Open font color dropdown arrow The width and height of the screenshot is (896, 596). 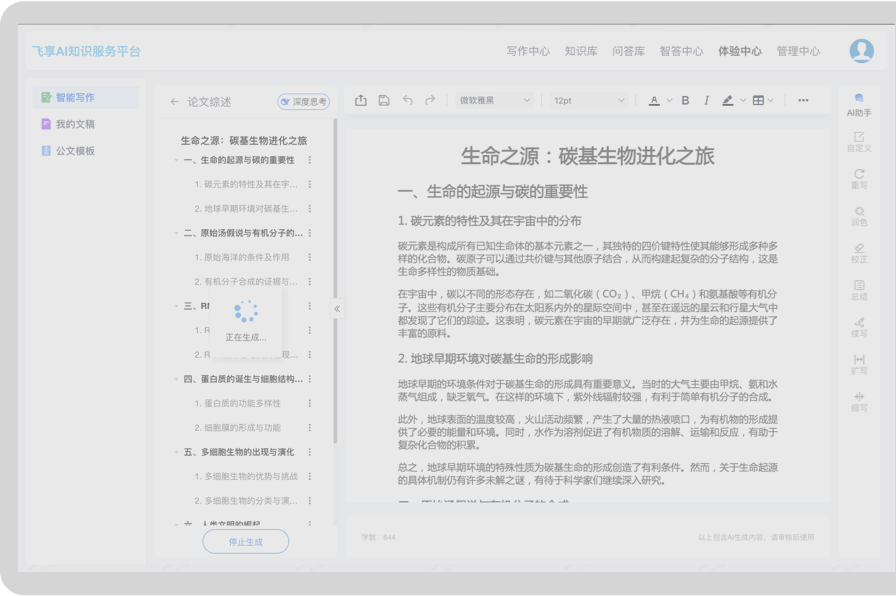(x=669, y=101)
